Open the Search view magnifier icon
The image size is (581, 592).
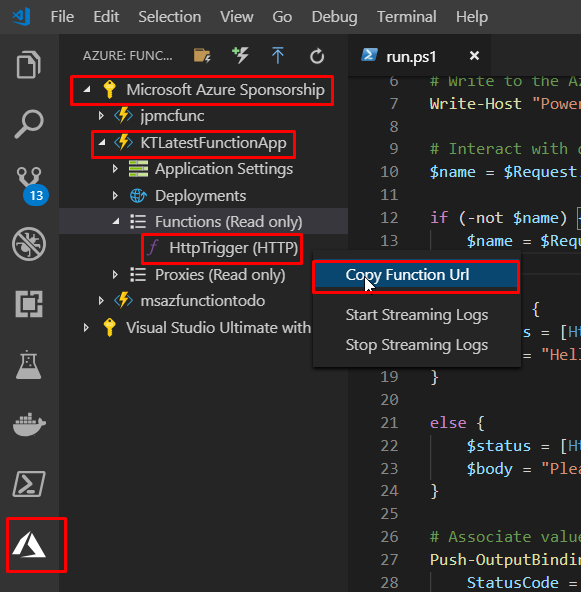coord(29,124)
